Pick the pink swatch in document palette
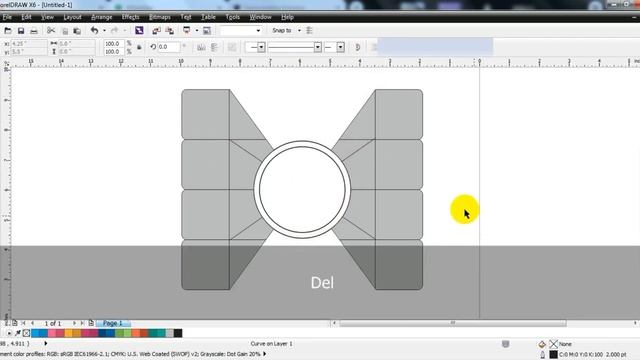The height and width of the screenshot is (360, 640). pos(51,333)
